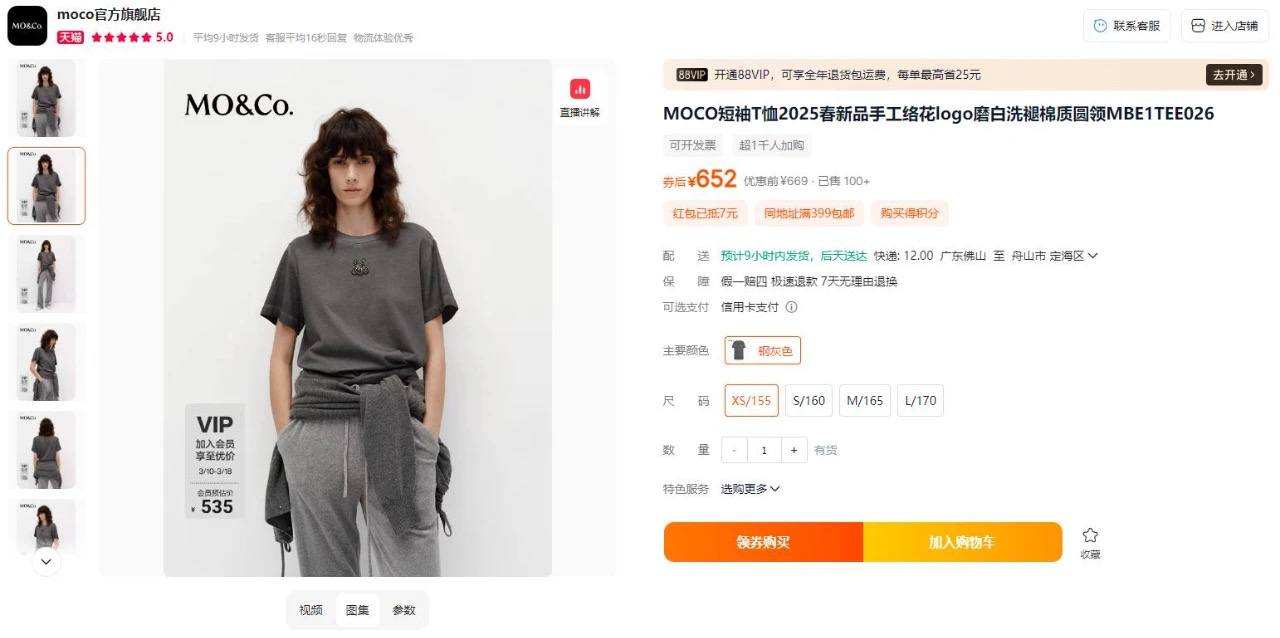
Task: Expand the 定海区 delivery address dropdown
Action: (1093, 256)
